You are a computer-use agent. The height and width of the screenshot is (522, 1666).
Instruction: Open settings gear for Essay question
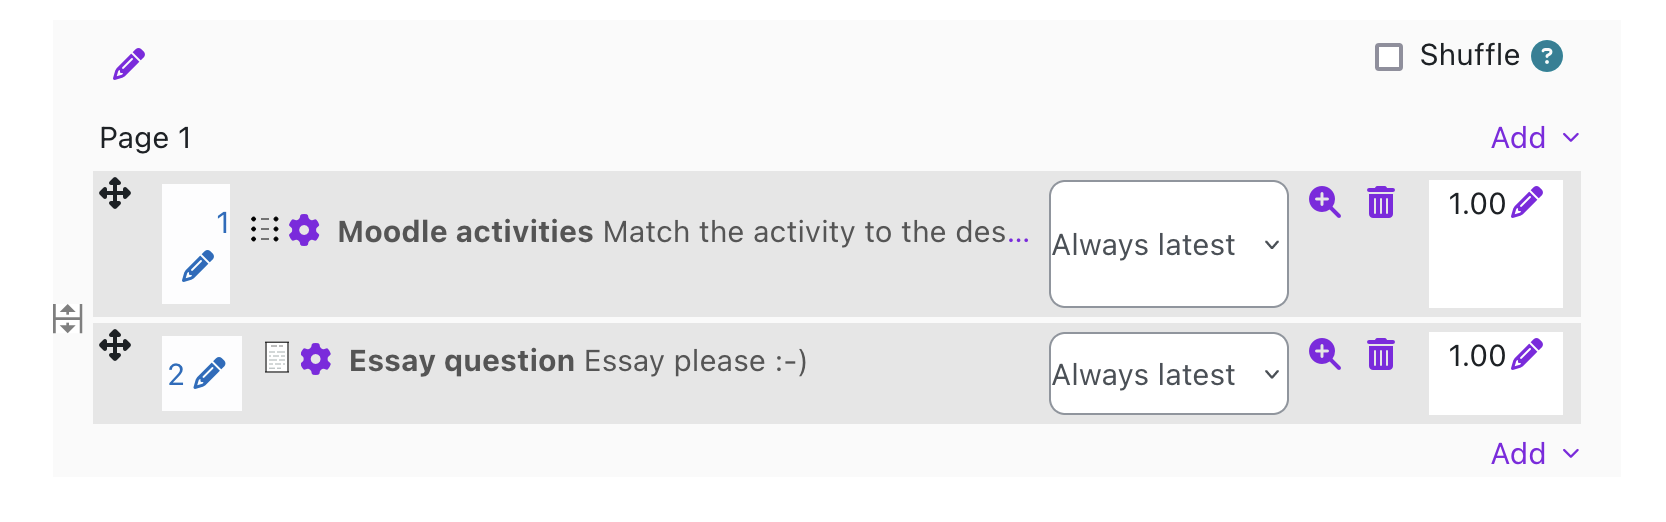pos(316,359)
